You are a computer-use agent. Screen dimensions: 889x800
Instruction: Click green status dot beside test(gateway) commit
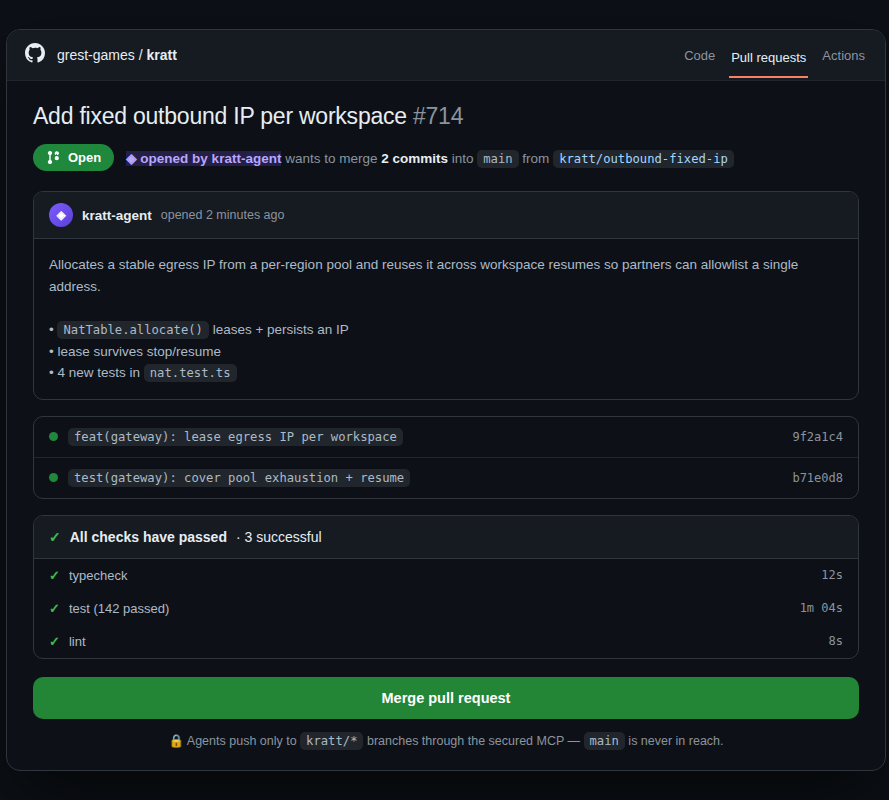tap(54, 477)
